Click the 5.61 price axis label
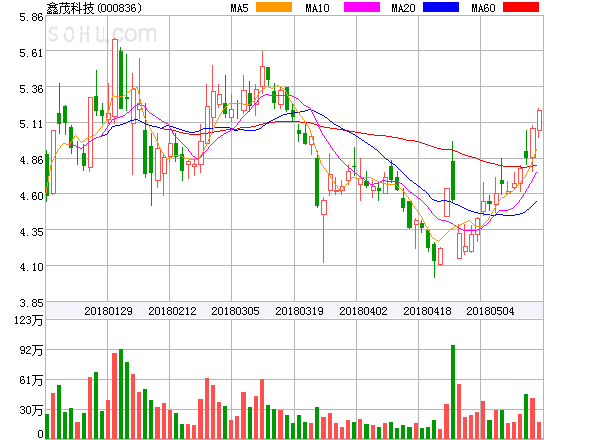Screen dimensions: 600x440 pos(31,53)
